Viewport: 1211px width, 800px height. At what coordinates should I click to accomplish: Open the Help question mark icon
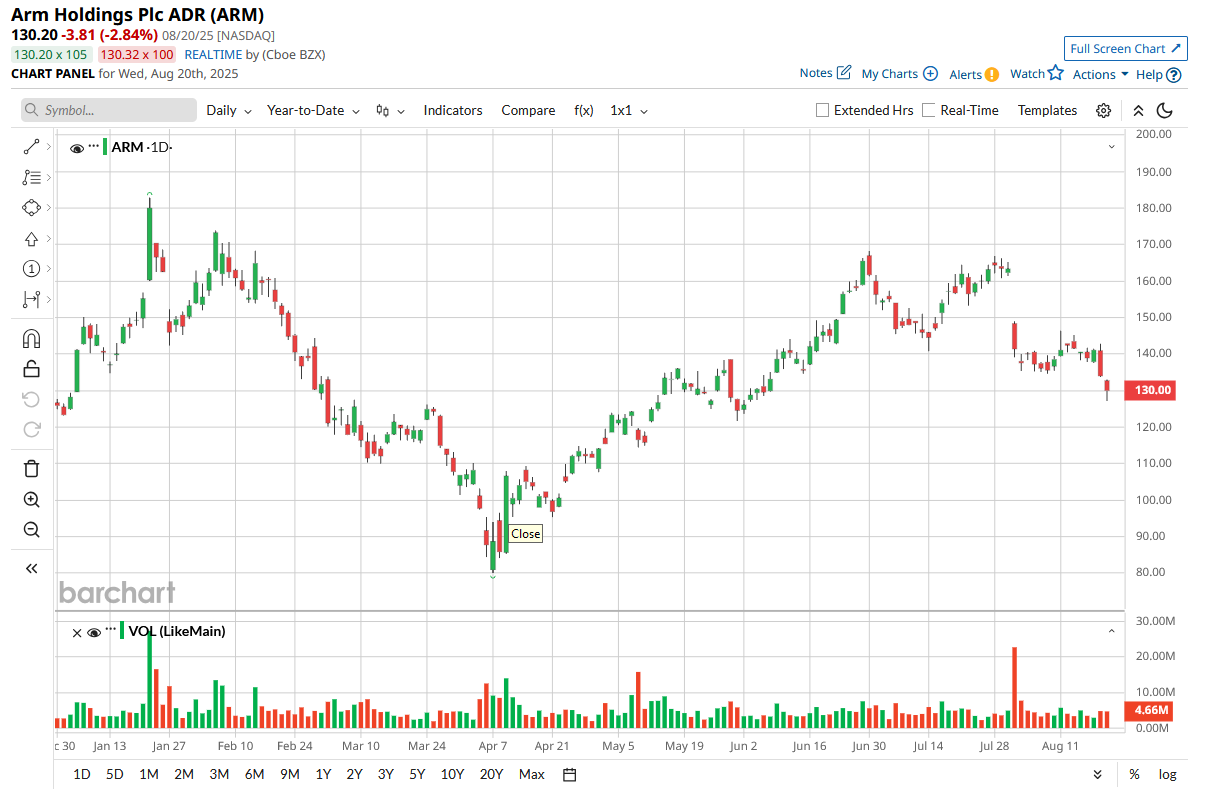tap(1174, 75)
